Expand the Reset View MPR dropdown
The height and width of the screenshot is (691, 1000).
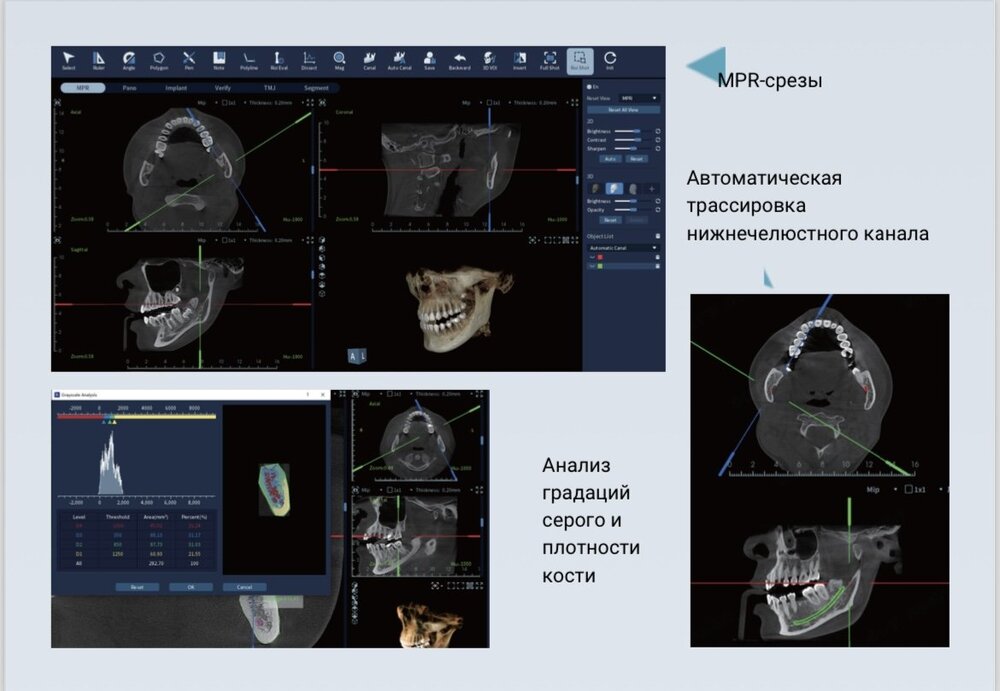(639, 98)
